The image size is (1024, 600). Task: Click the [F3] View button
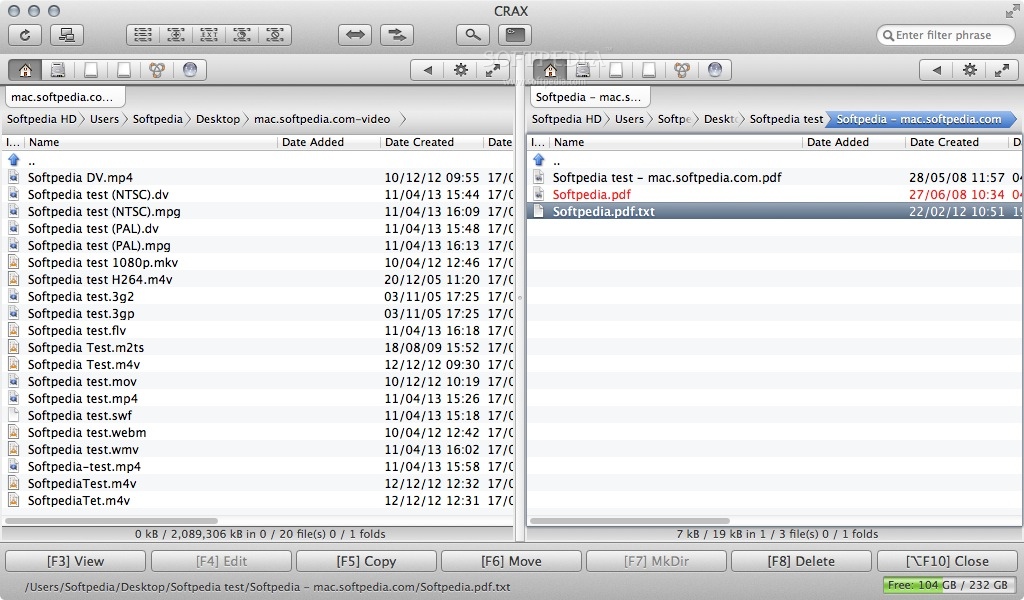click(75, 561)
